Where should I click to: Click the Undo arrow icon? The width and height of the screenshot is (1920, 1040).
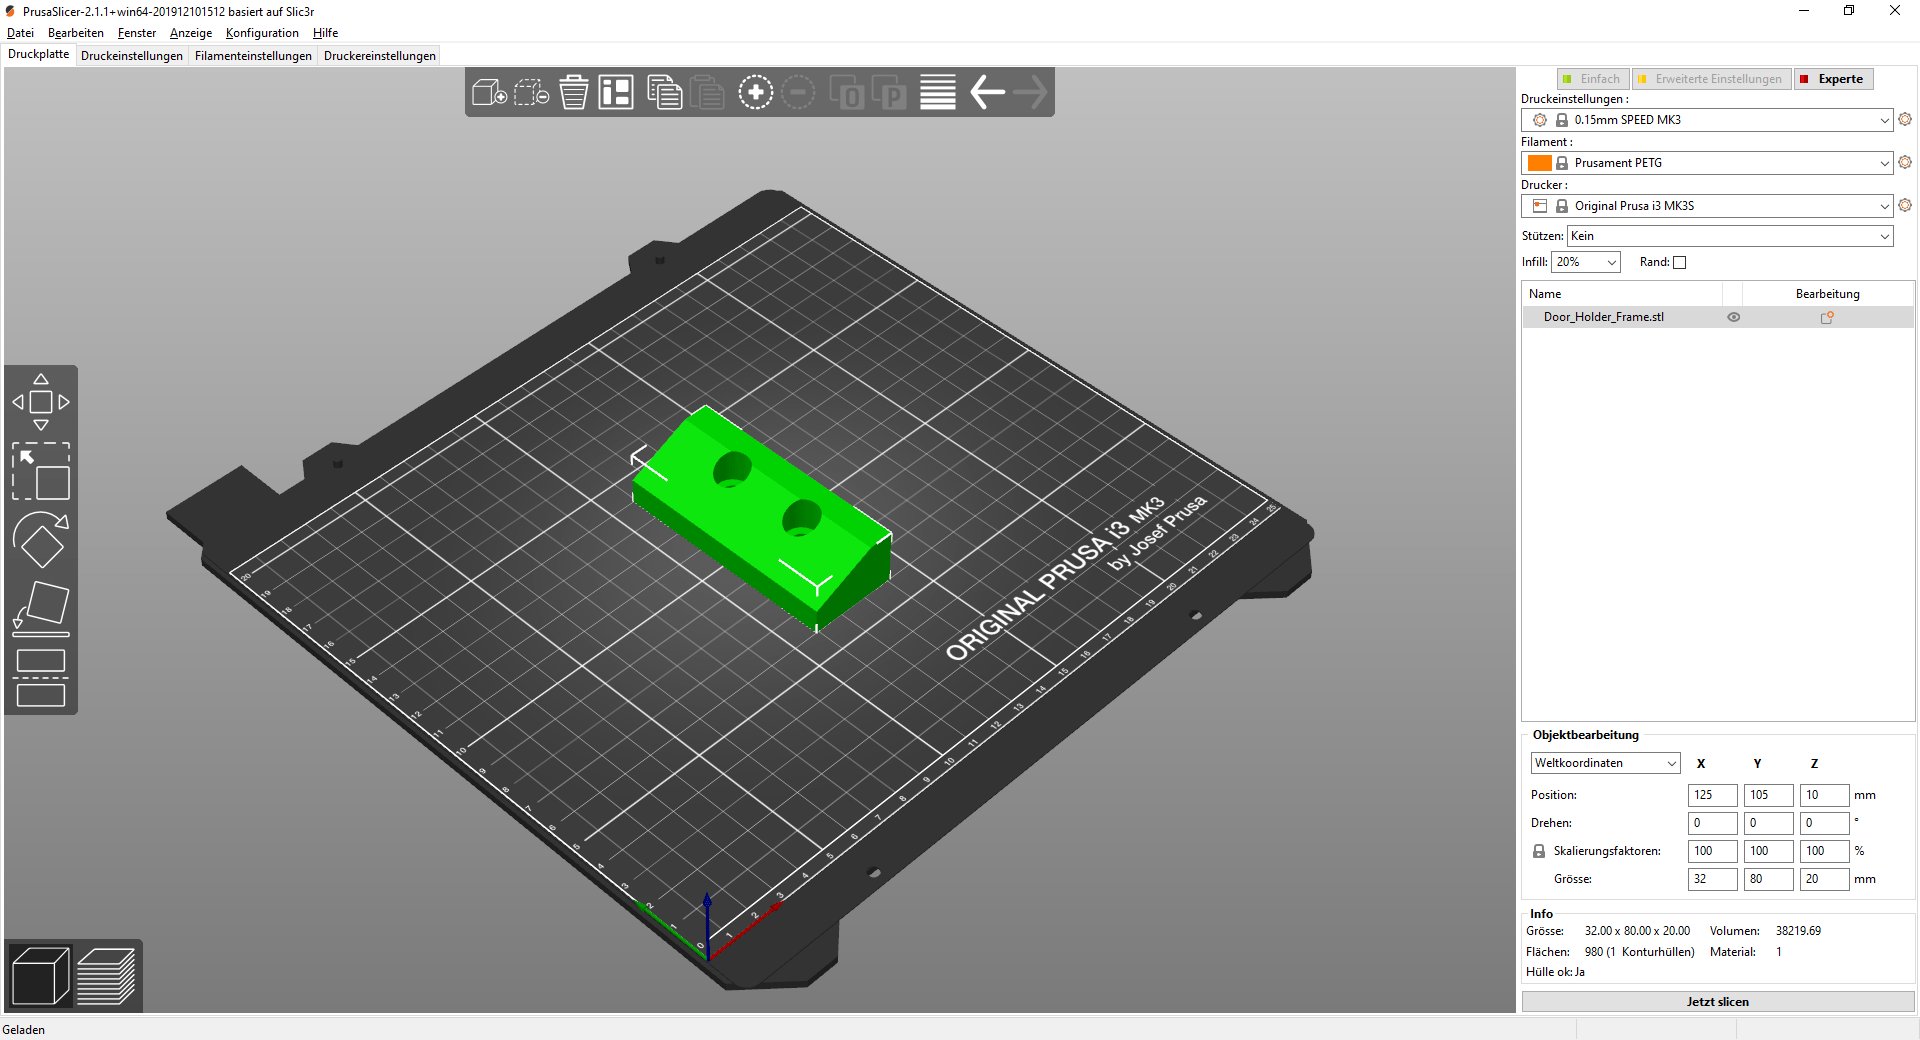click(x=987, y=93)
